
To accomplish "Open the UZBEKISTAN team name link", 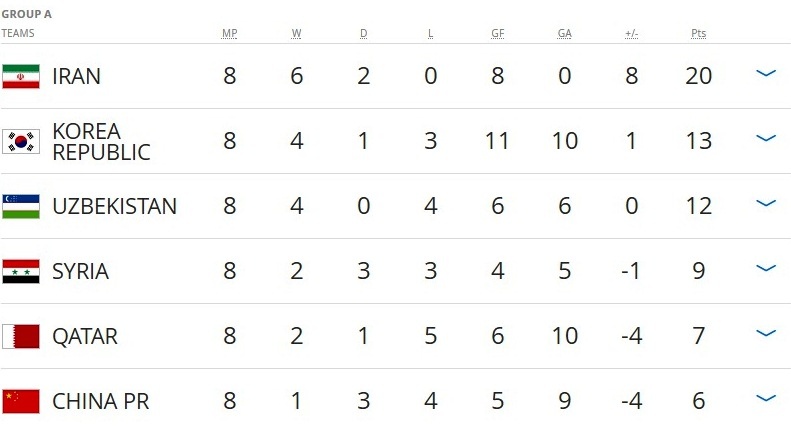I will click(x=114, y=206).
